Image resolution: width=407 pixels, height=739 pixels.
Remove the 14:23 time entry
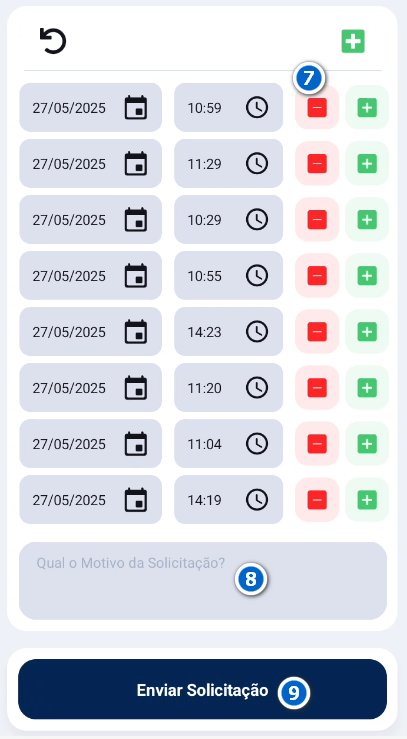317,332
